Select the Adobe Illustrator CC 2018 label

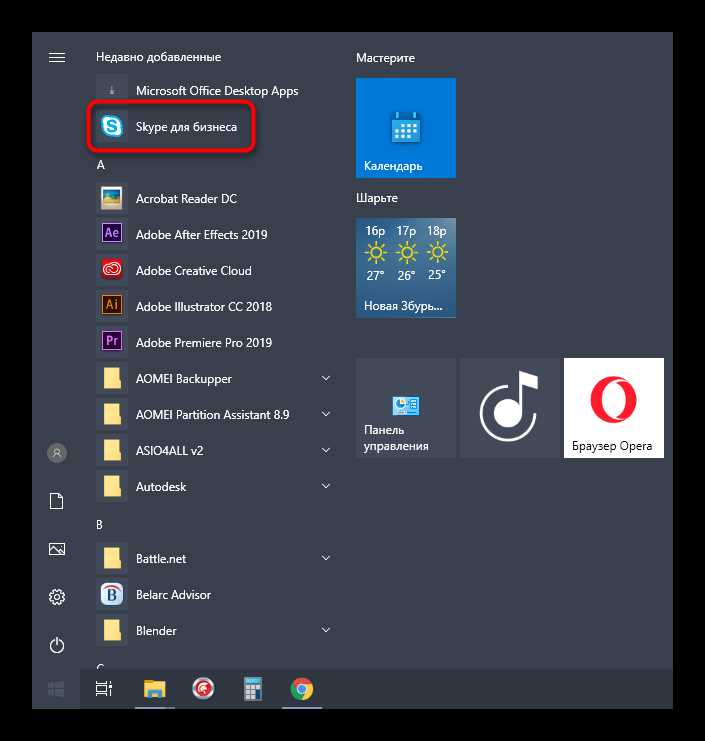coord(204,307)
